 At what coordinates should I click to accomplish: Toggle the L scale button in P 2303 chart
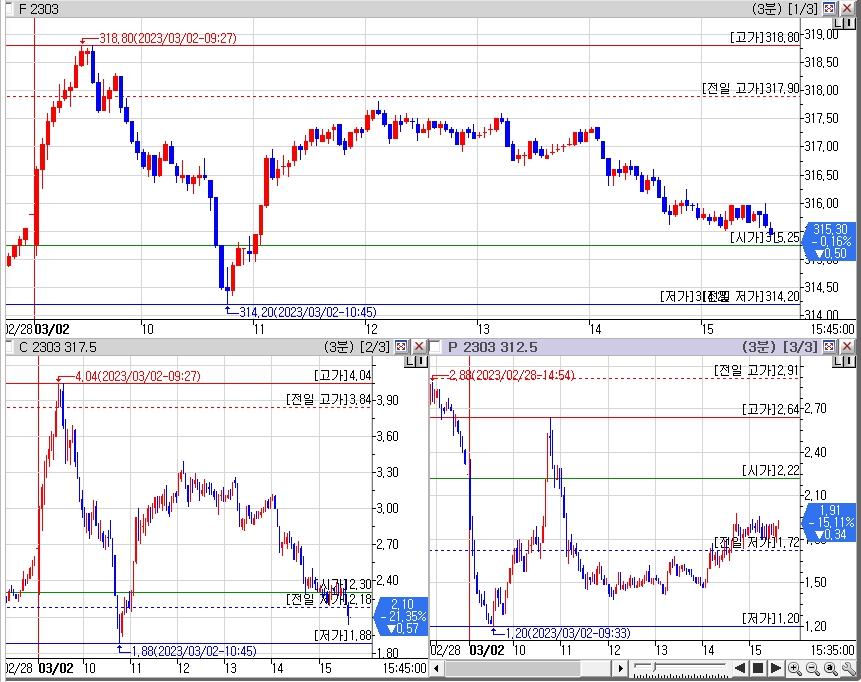839,361
